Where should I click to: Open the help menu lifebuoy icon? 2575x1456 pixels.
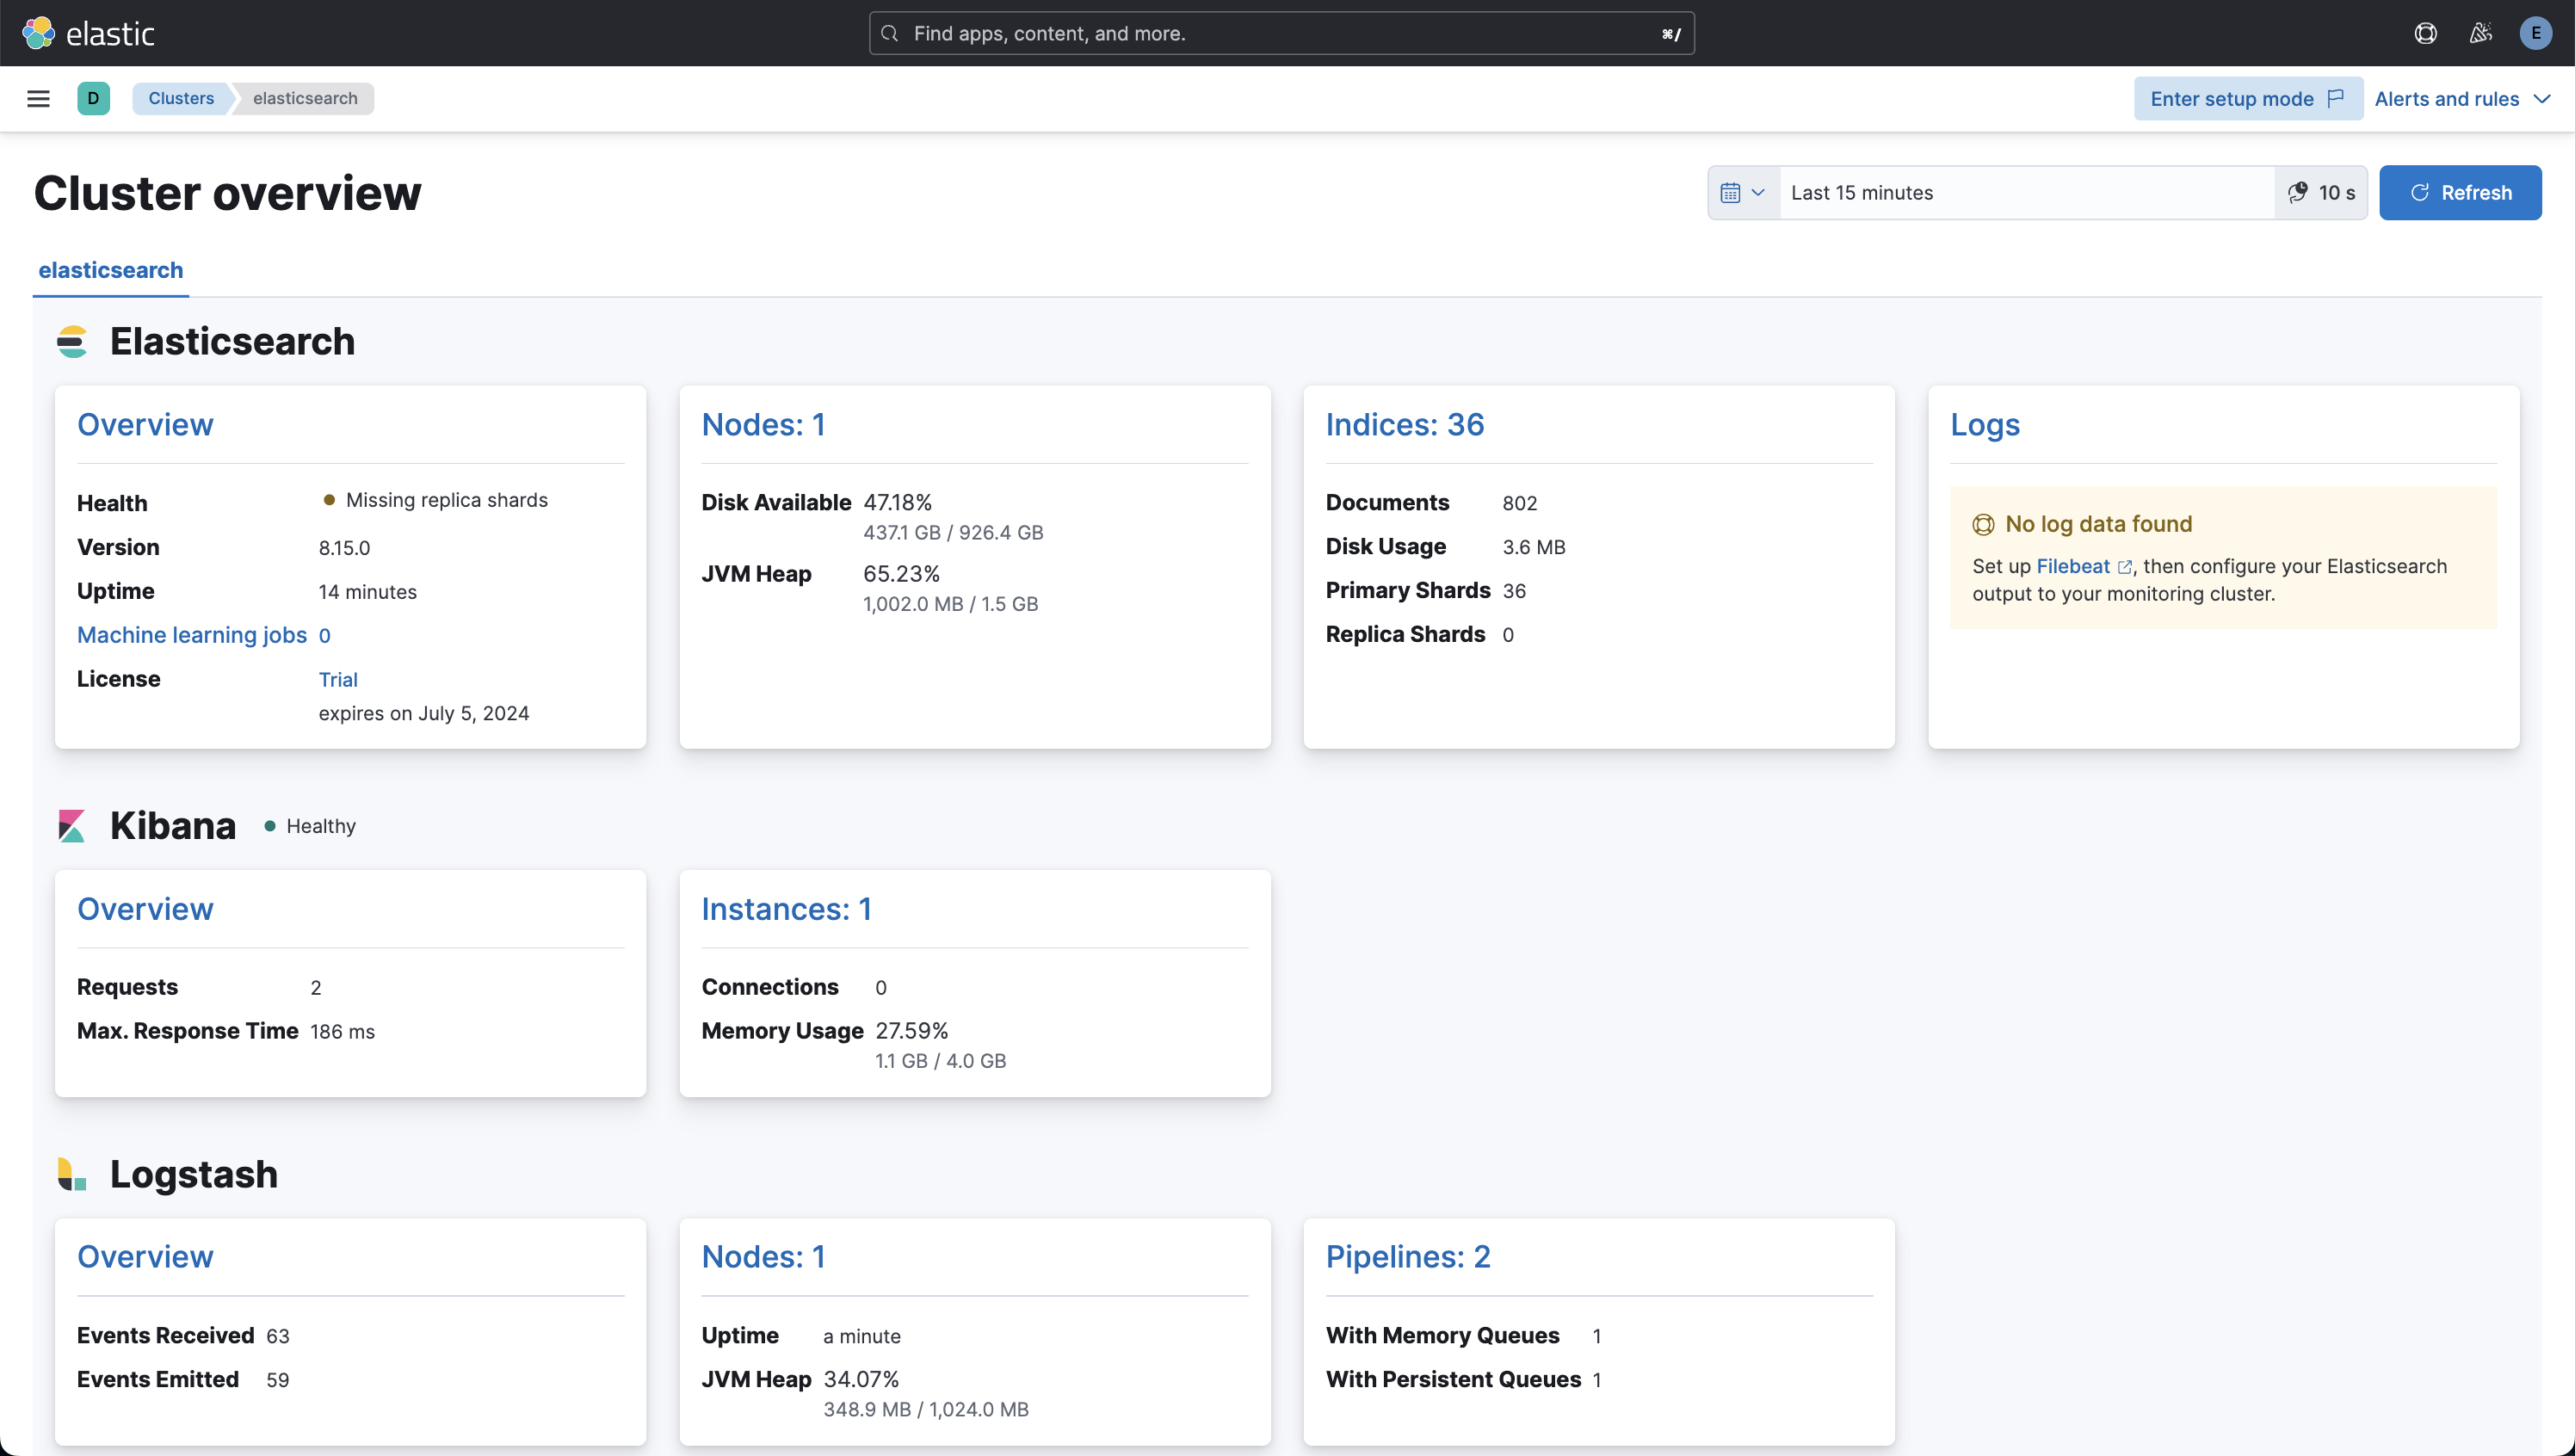pyautogui.click(x=2425, y=33)
